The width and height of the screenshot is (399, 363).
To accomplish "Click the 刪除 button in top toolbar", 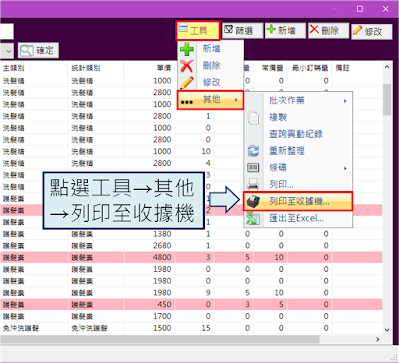I will pos(328,31).
